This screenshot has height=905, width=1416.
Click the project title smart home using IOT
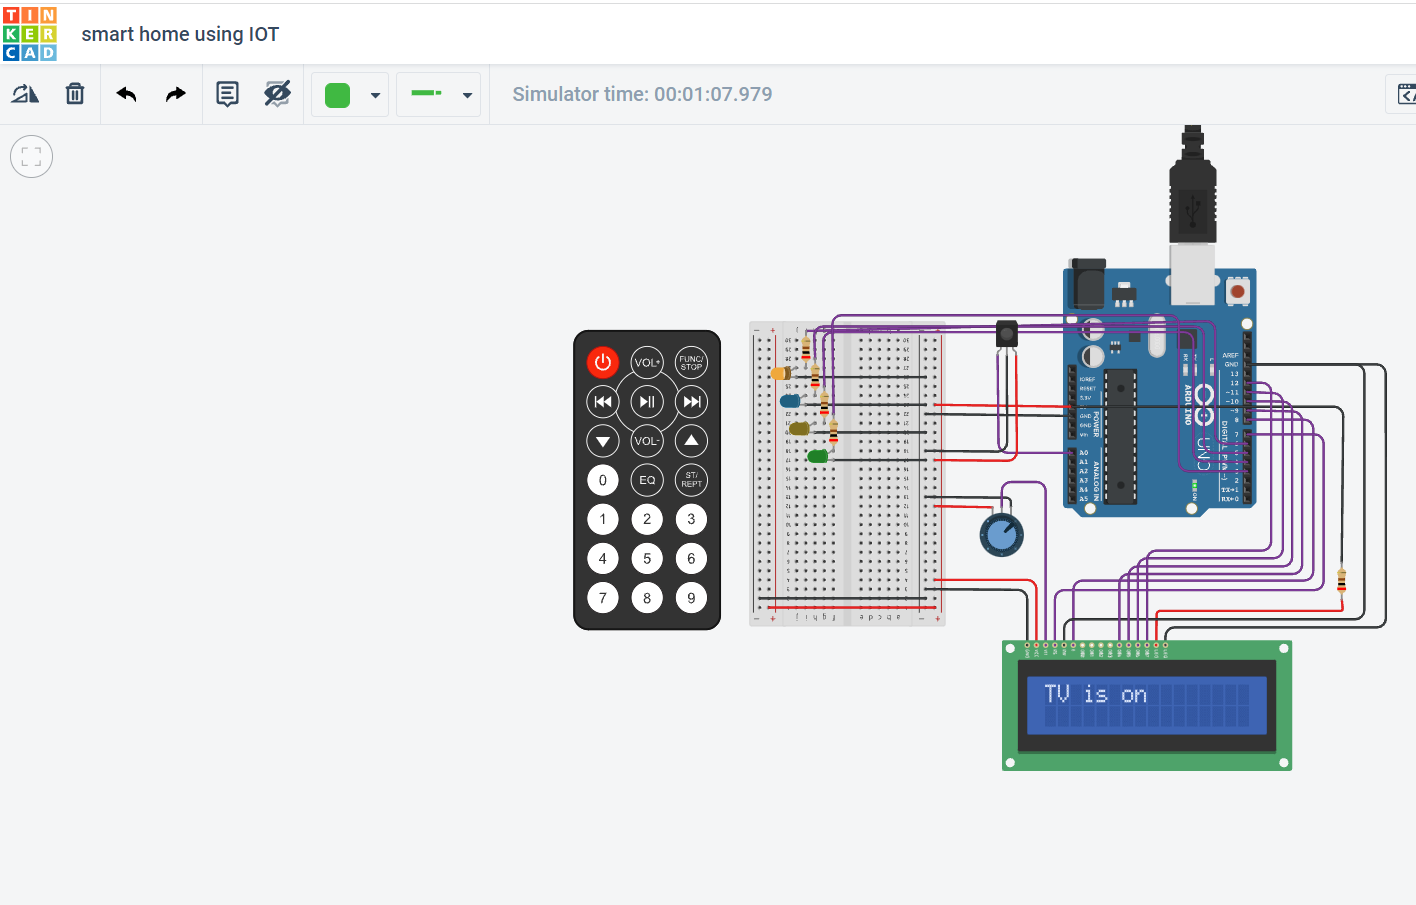(x=180, y=34)
